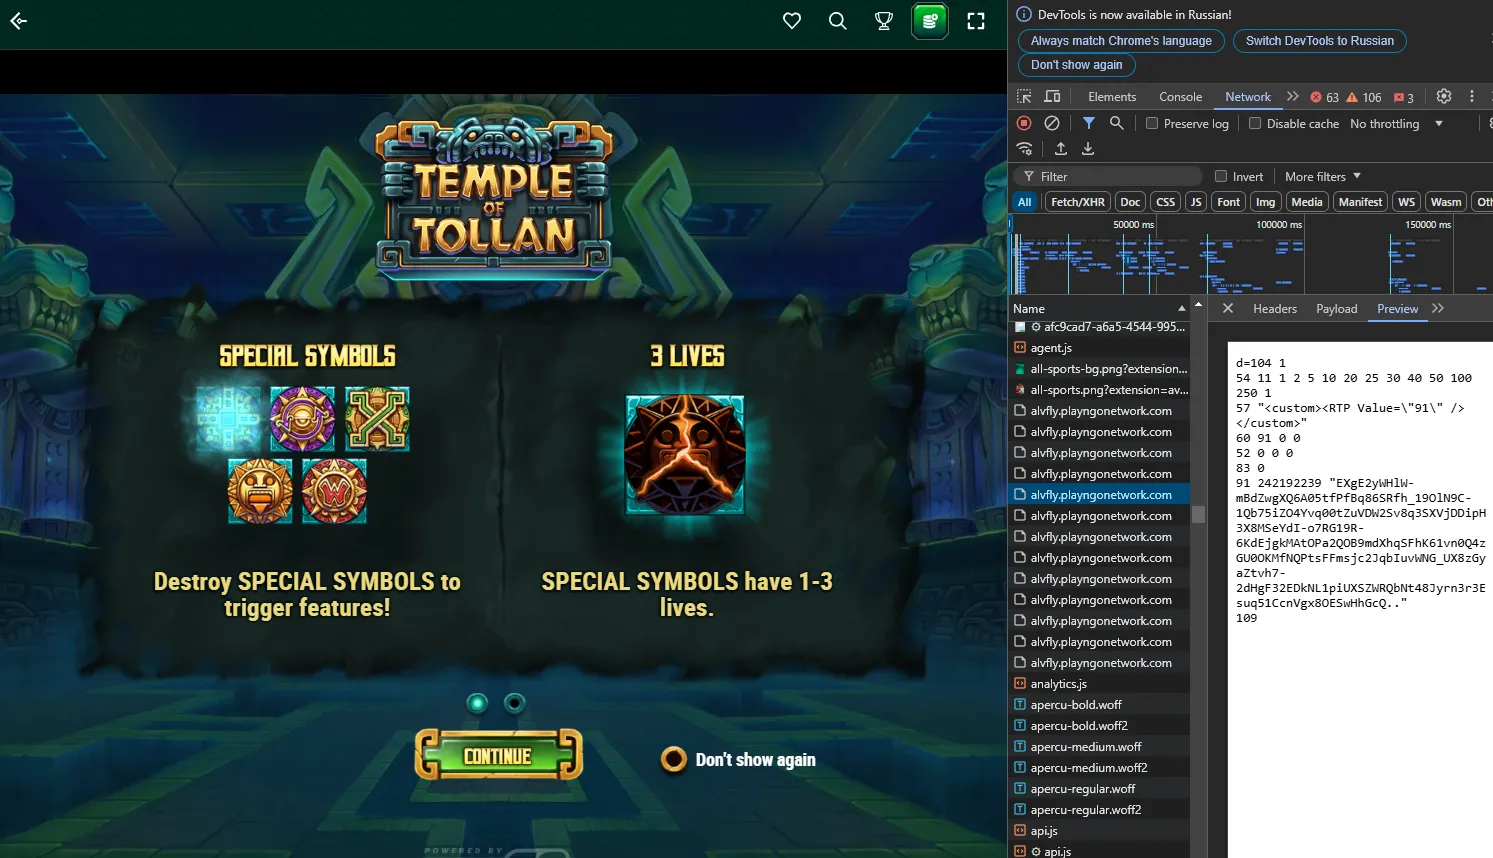Open the trophy tournaments icon
1493x858 pixels.
884,21
